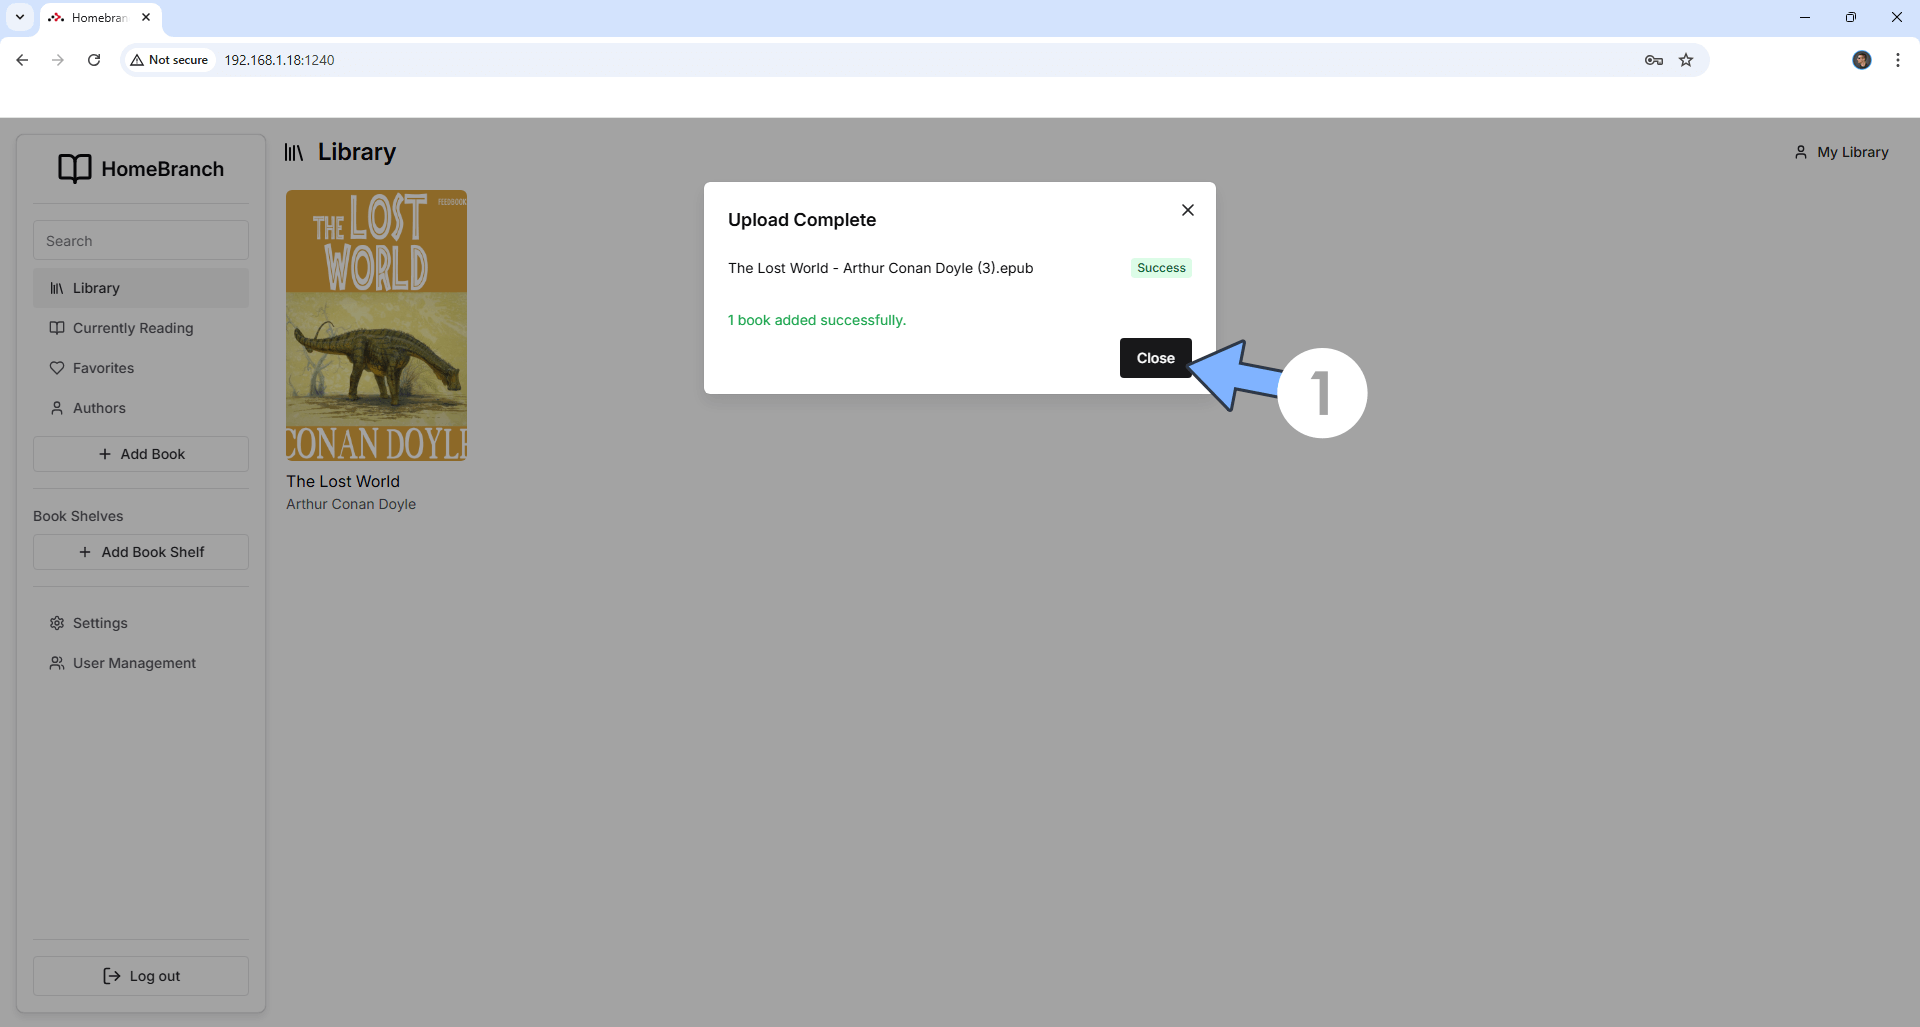This screenshot has width=1920, height=1027.
Task: Click the HomeBranch book logo icon
Action: tap(75, 169)
